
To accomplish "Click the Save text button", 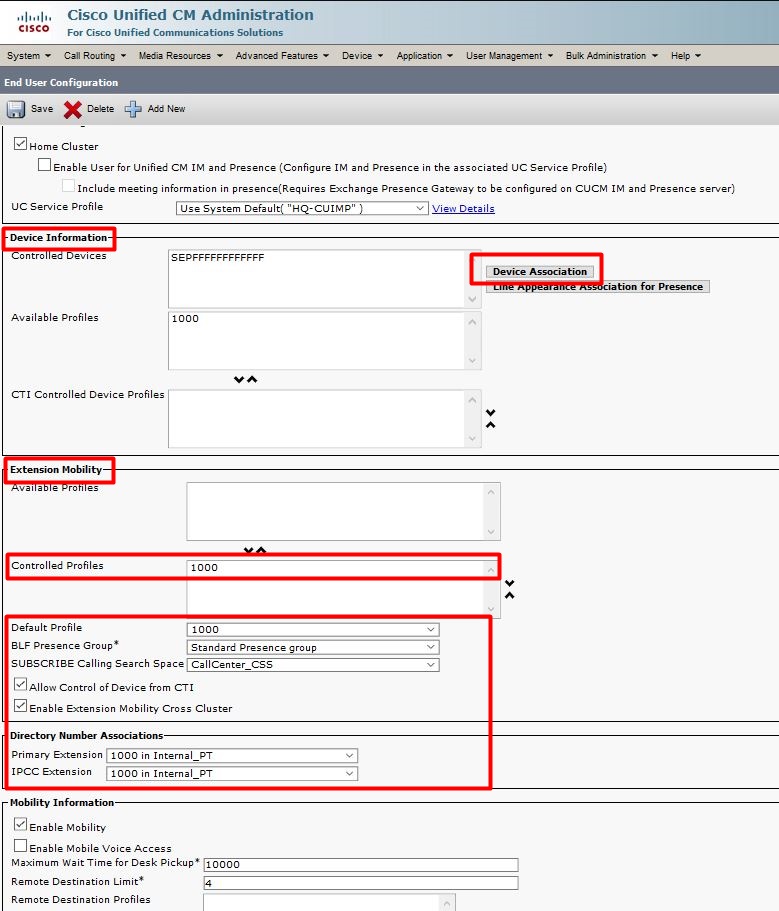I will pos(42,109).
